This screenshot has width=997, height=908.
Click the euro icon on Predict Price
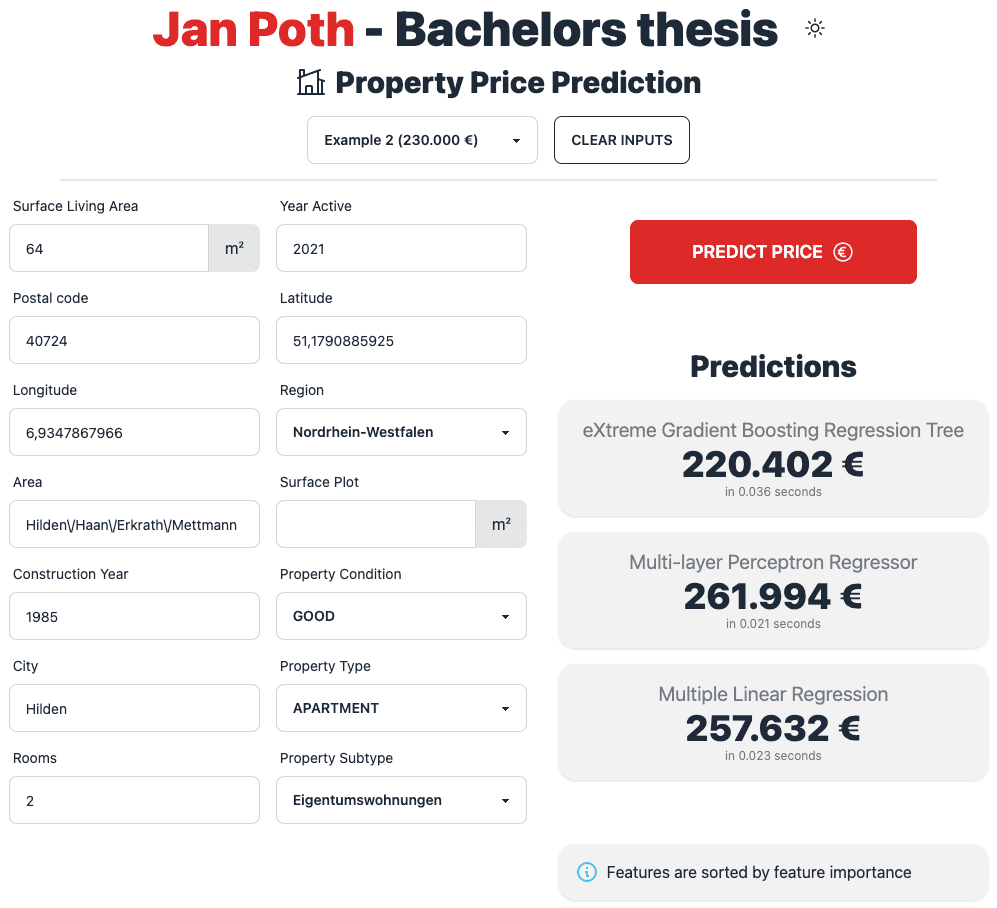click(842, 252)
